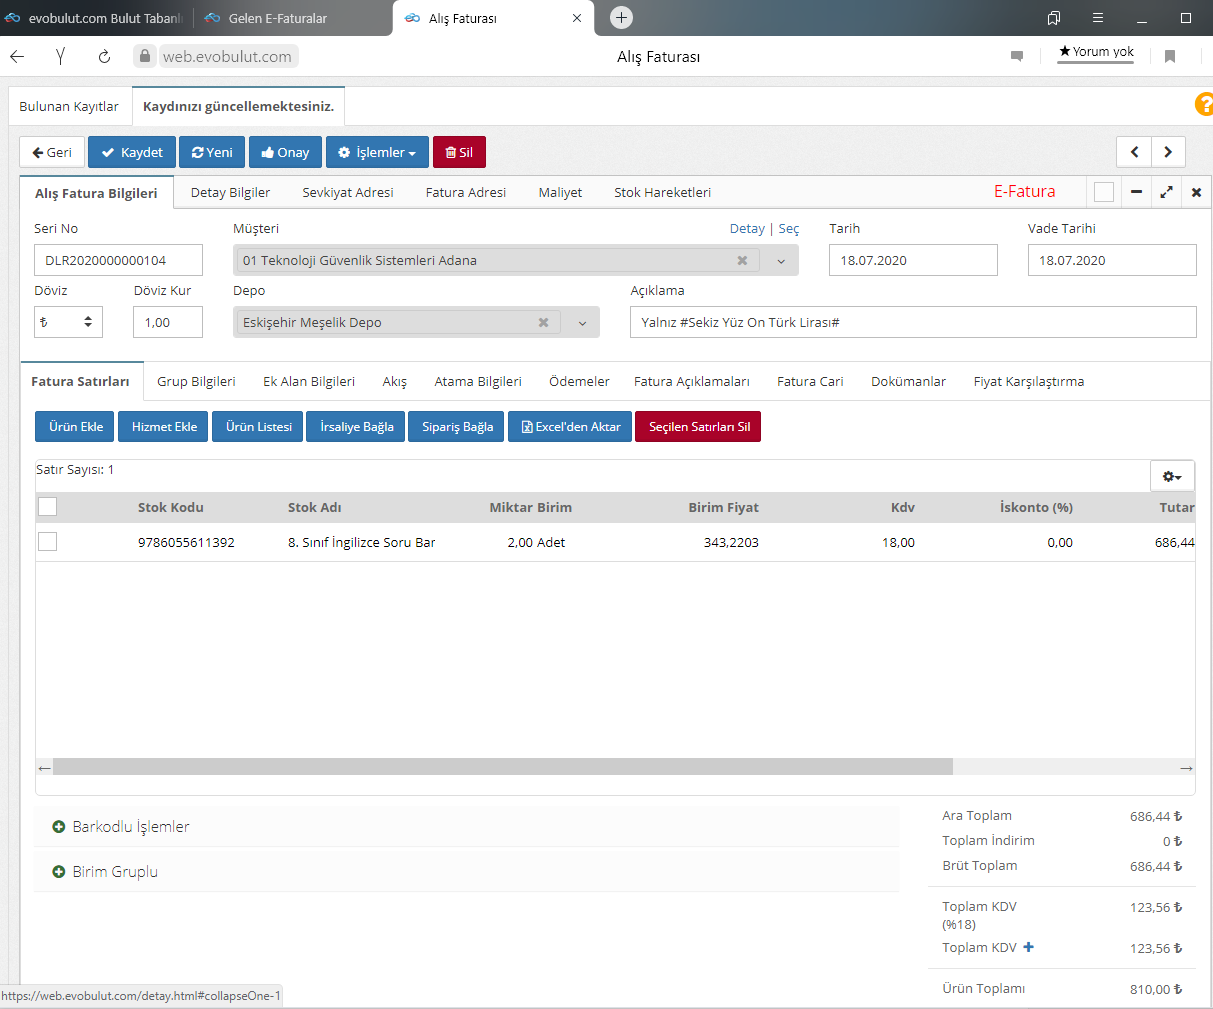Click the Seçilen Satırları Sil button
Image resolution: width=1213 pixels, height=1009 pixels.
click(x=699, y=427)
